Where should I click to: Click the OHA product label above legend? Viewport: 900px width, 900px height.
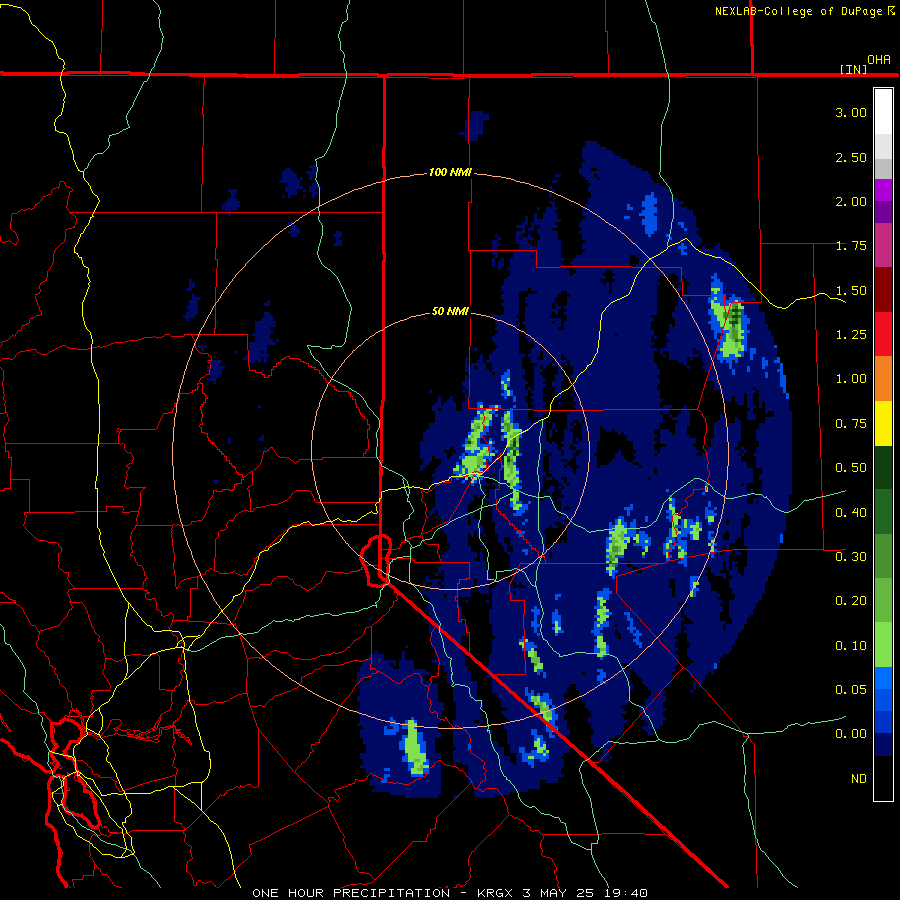879,60
